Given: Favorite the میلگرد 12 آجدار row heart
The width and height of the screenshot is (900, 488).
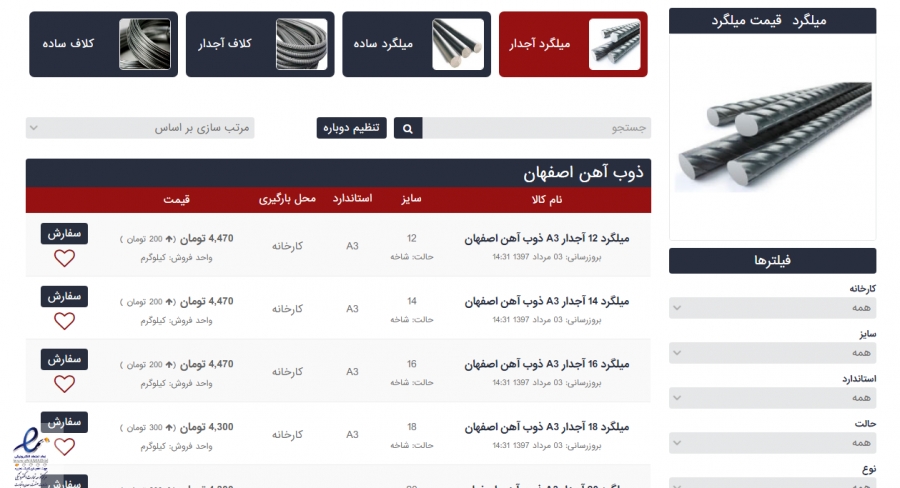Looking at the screenshot, I should point(64,258).
